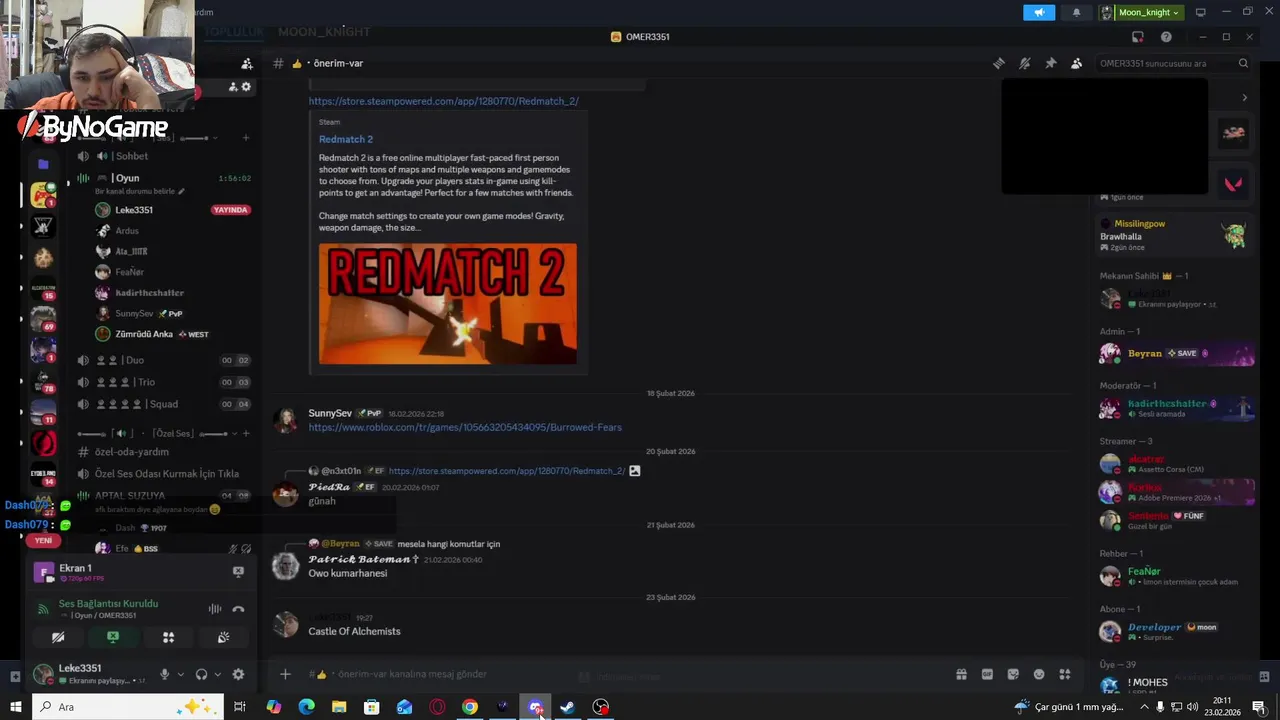This screenshot has width=1280, height=720.
Task: Open Missilingpow Brawlhalla activity card
Action: 1176,235
